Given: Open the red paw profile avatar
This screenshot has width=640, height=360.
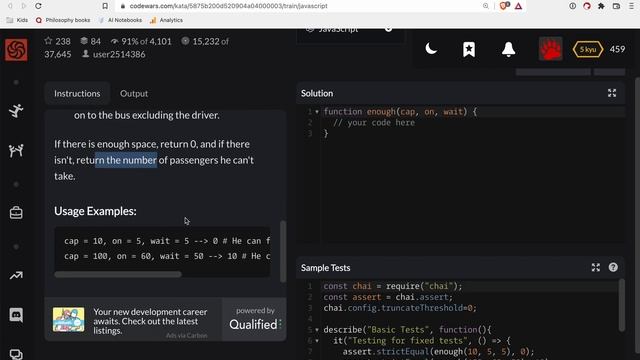Looking at the screenshot, I should [x=550, y=49].
